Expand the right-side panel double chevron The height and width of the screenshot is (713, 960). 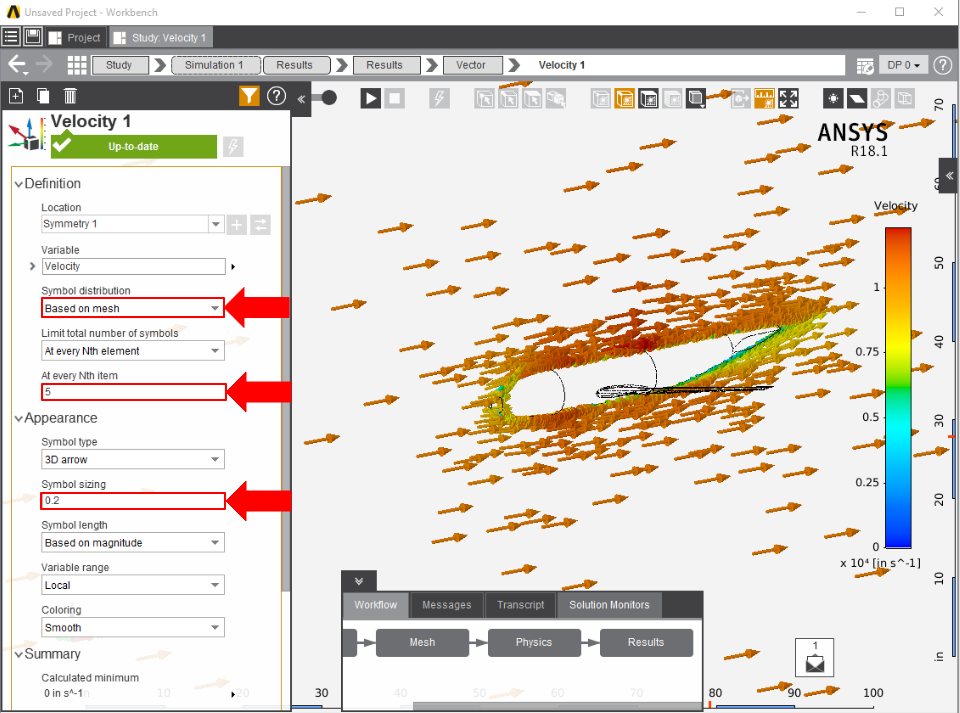[x=949, y=176]
